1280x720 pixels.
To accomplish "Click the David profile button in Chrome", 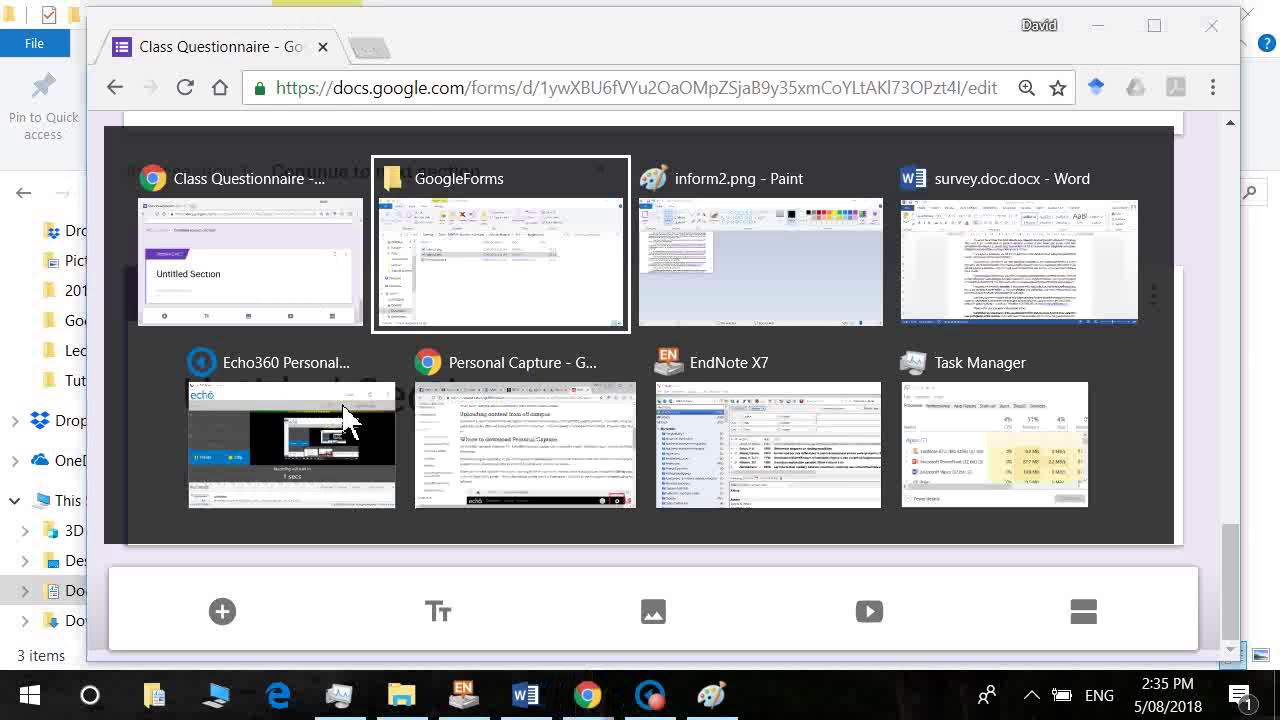I will (1039, 25).
